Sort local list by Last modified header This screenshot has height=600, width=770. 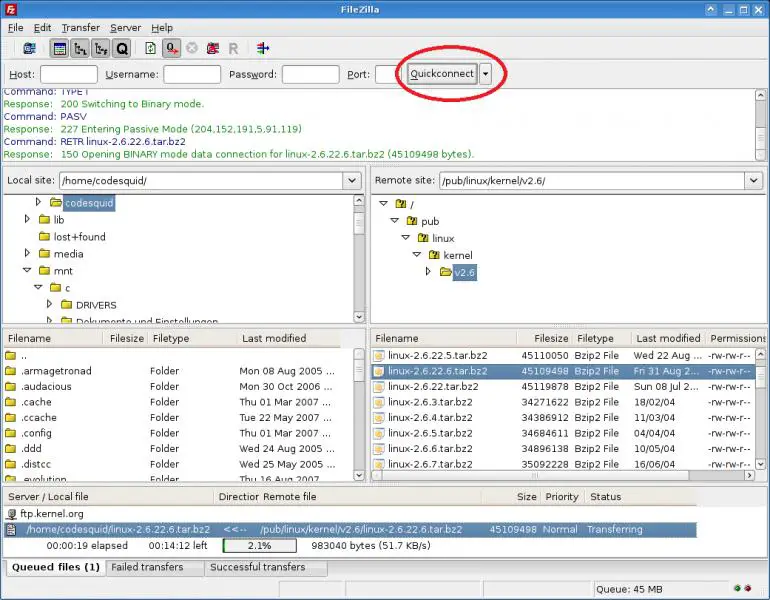click(x=290, y=338)
